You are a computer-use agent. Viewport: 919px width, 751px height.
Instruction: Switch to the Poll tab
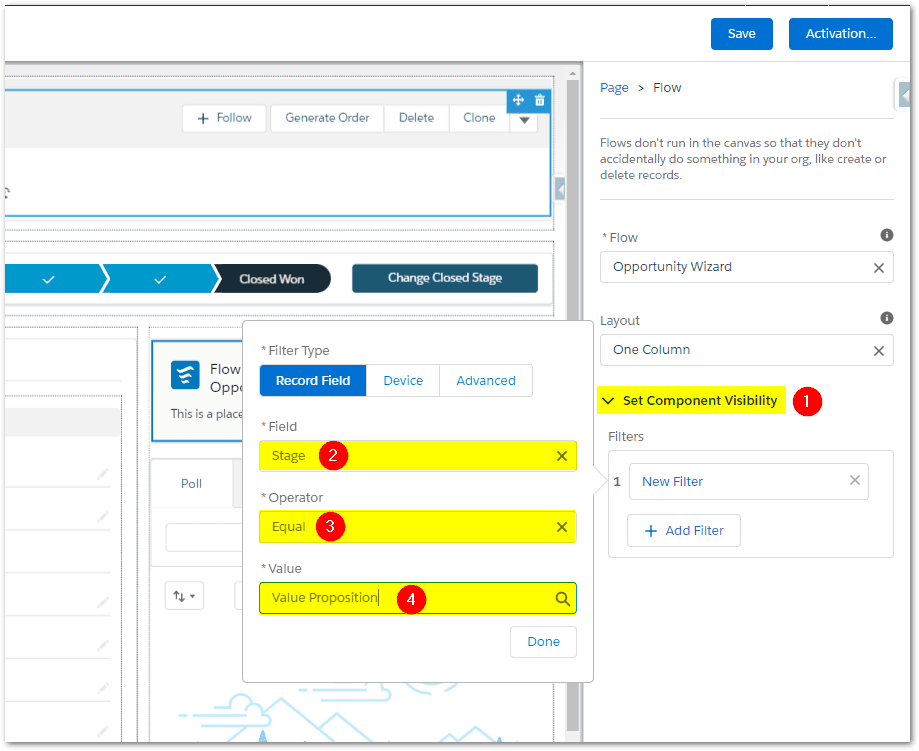click(x=191, y=483)
